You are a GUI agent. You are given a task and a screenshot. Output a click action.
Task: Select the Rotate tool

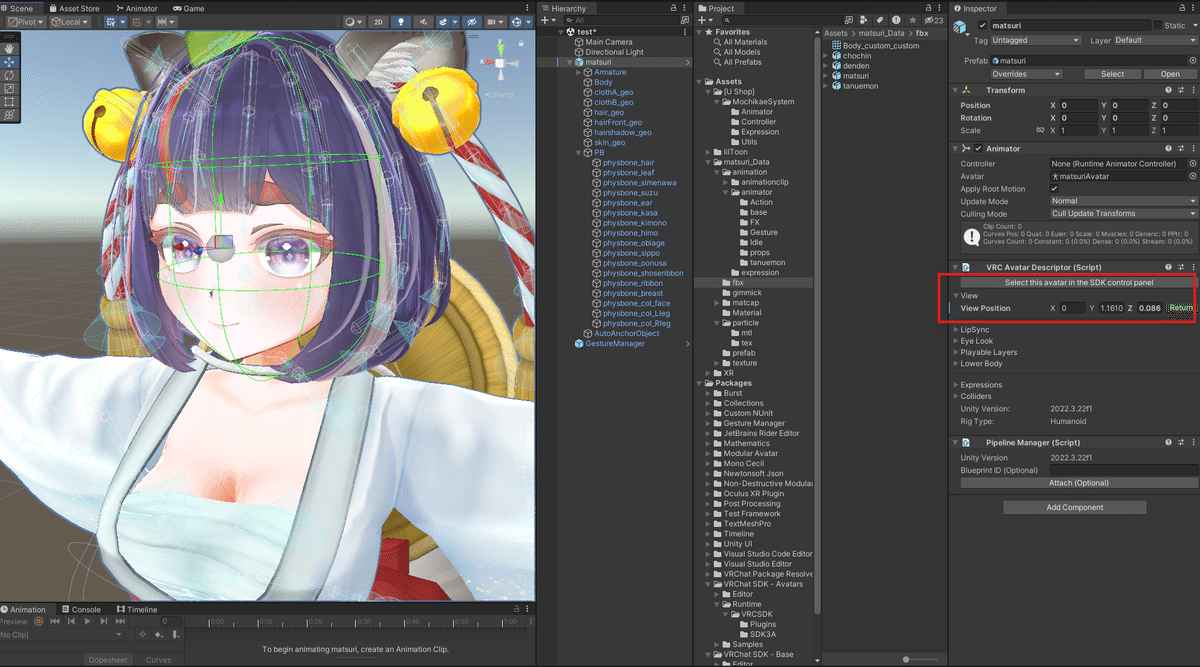pos(9,76)
